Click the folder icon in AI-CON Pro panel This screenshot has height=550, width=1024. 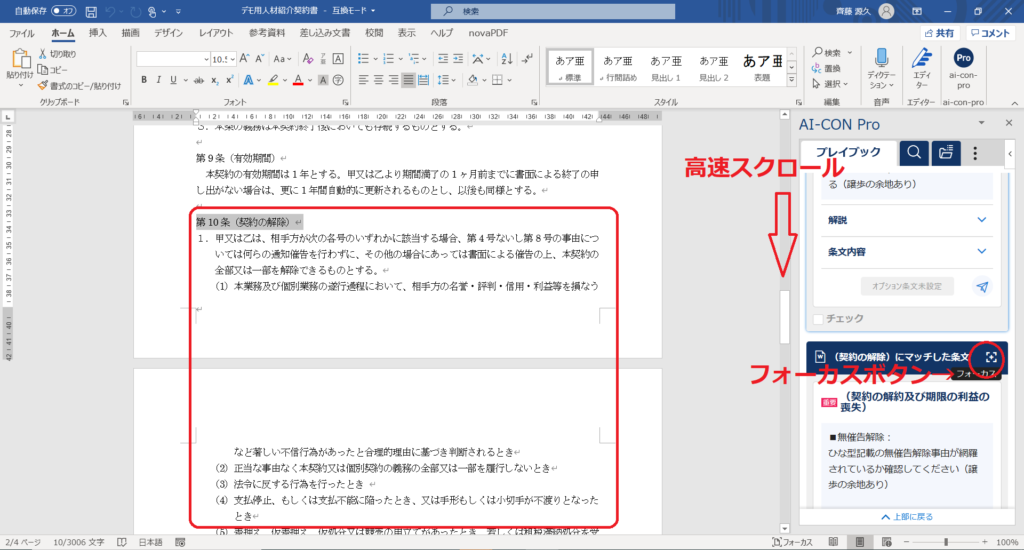[x=945, y=153]
